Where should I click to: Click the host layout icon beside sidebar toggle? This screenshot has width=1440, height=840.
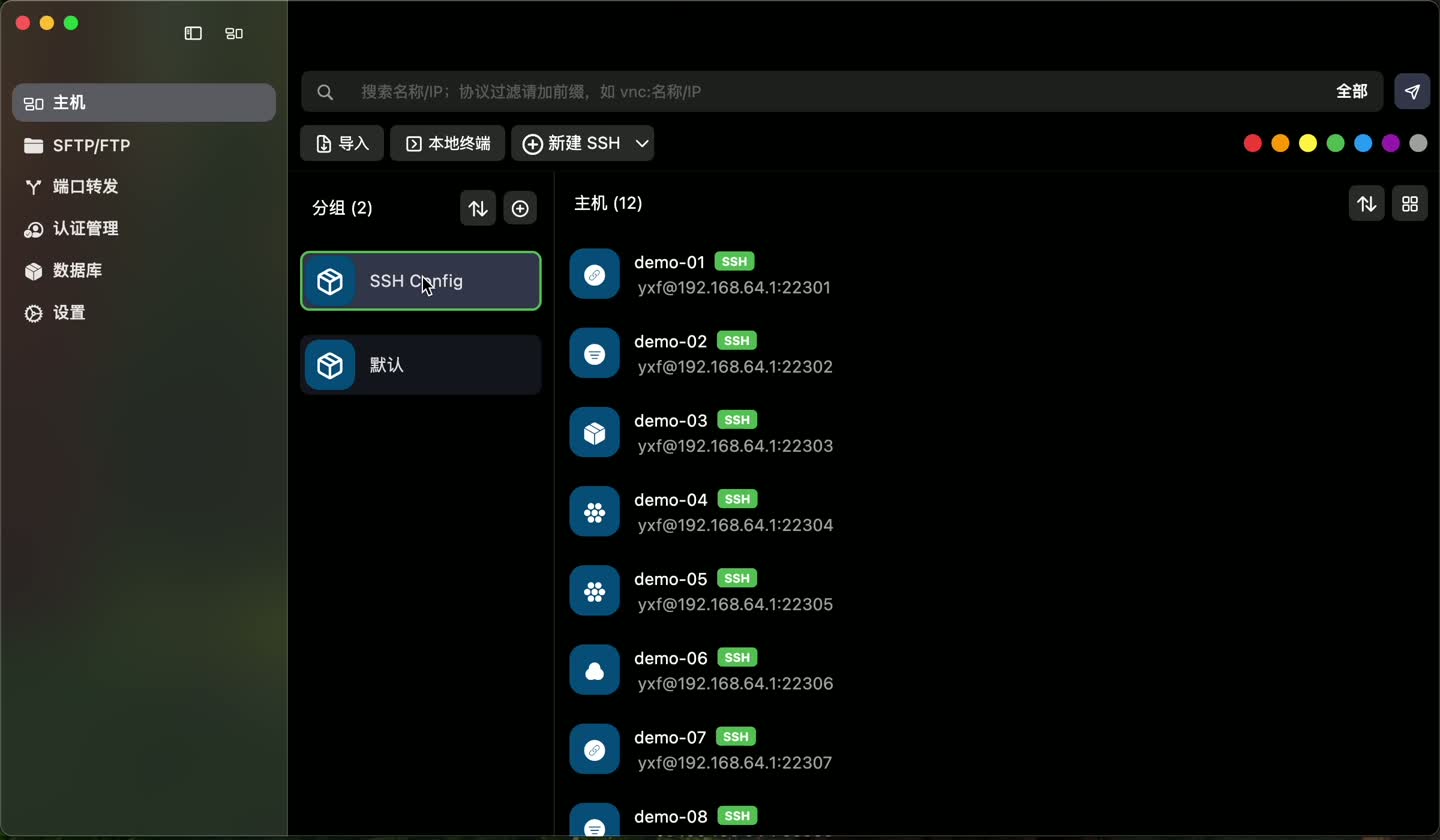pos(234,33)
